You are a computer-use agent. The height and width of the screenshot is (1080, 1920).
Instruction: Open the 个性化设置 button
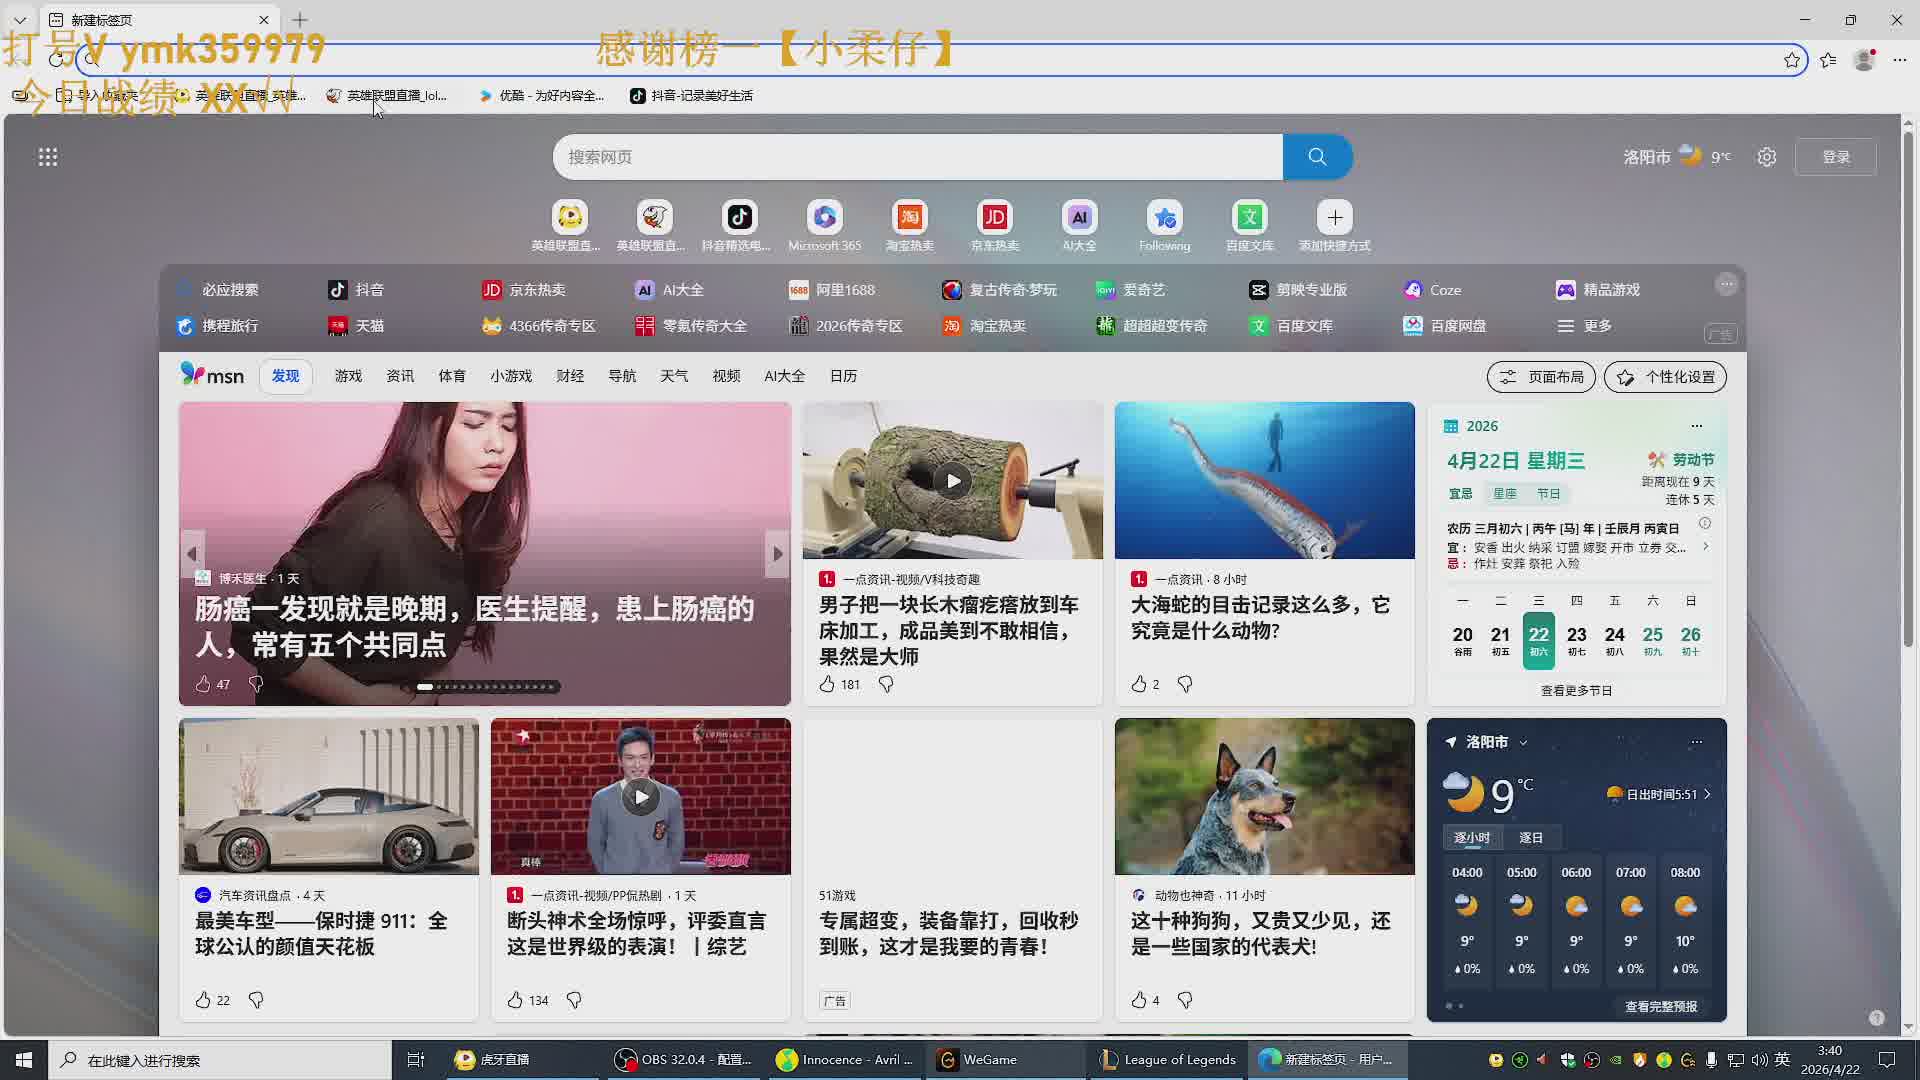1665,377
